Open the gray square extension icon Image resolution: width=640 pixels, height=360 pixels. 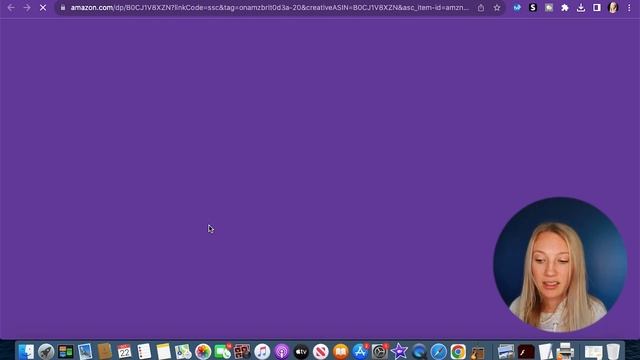(x=549, y=7)
